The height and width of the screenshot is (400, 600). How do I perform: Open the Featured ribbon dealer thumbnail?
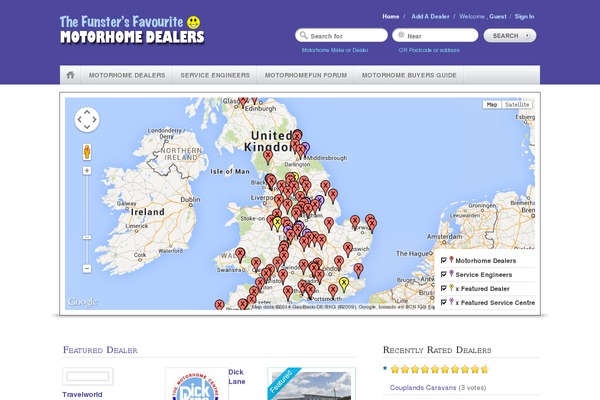tap(311, 384)
